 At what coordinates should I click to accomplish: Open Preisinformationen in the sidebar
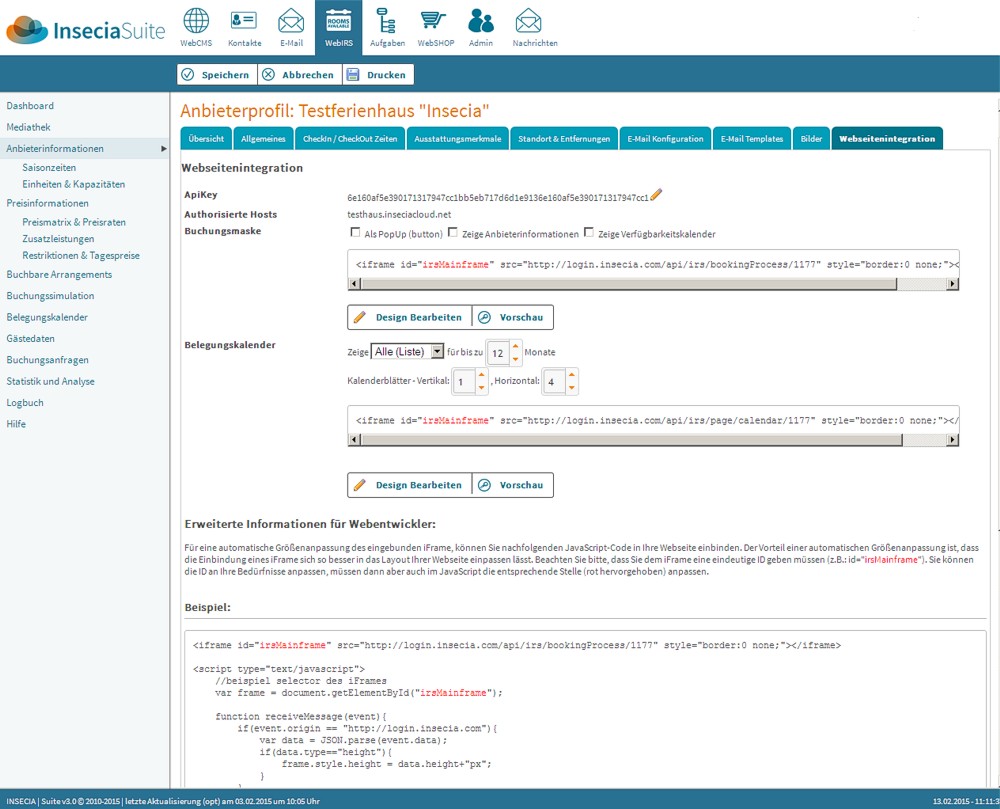tap(47, 203)
